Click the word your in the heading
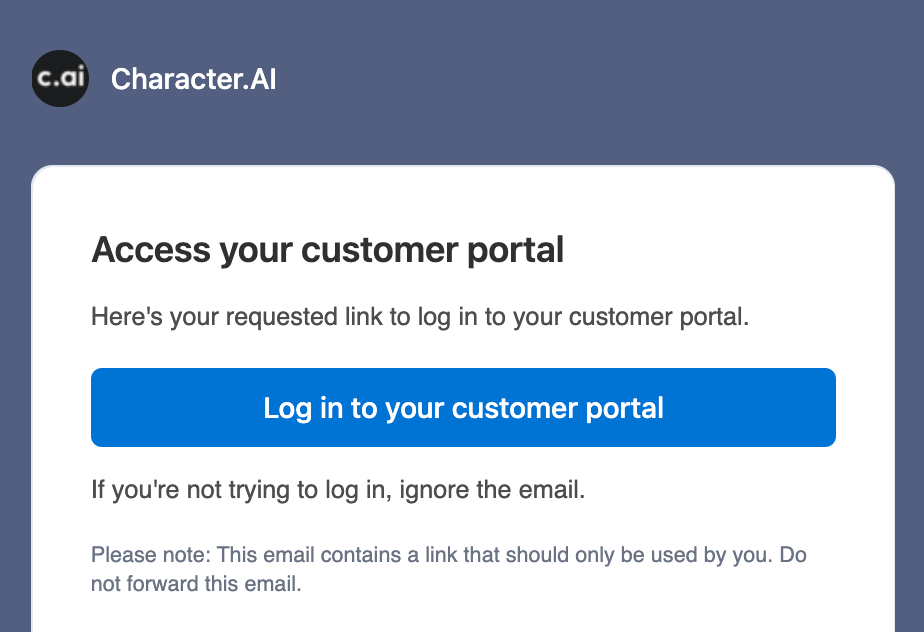 tap(256, 252)
